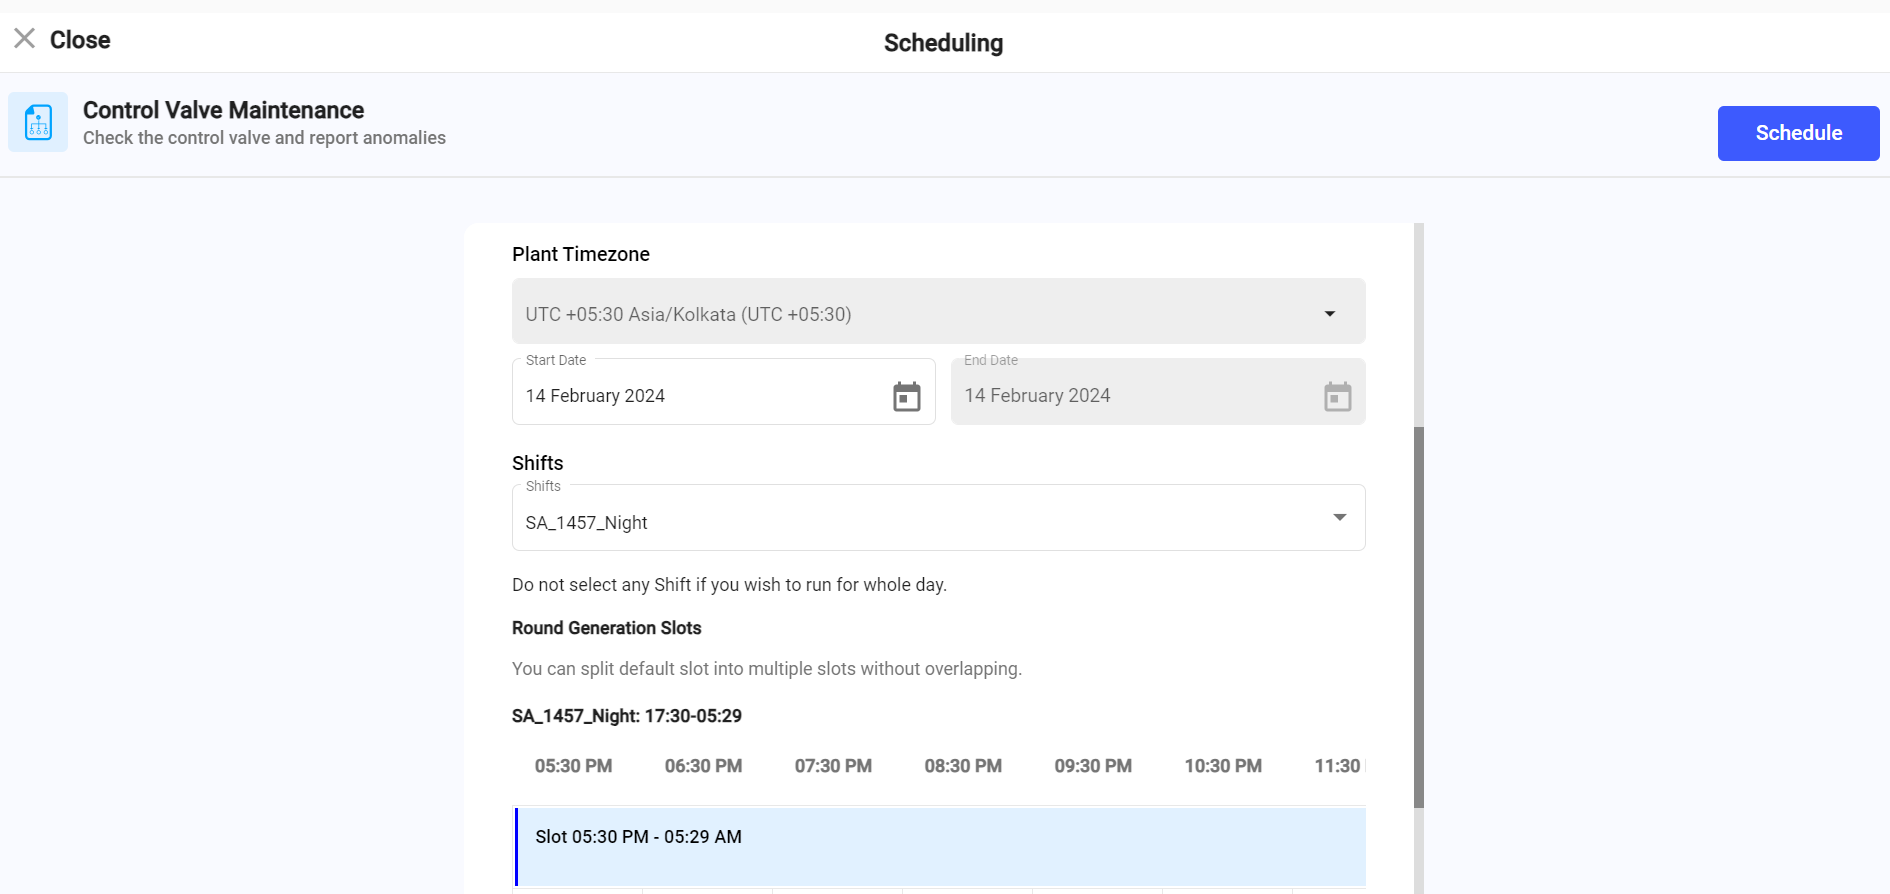1890x894 pixels.
Task: Click the 06:30 PM timeline label
Action: [x=703, y=766]
